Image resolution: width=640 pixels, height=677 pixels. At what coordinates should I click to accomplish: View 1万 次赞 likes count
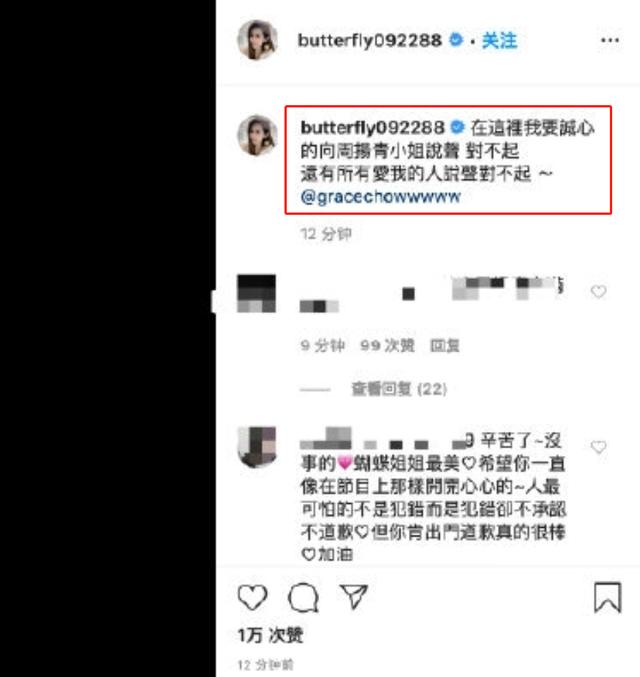click(270, 635)
